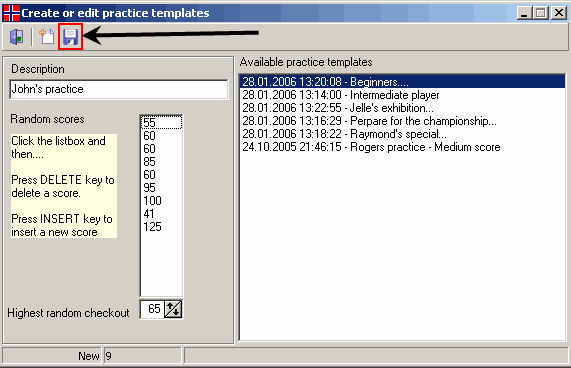This screenshot has height=368, width=571.
Task: Select score 55 in the listbox
Action: click(161, 122)
